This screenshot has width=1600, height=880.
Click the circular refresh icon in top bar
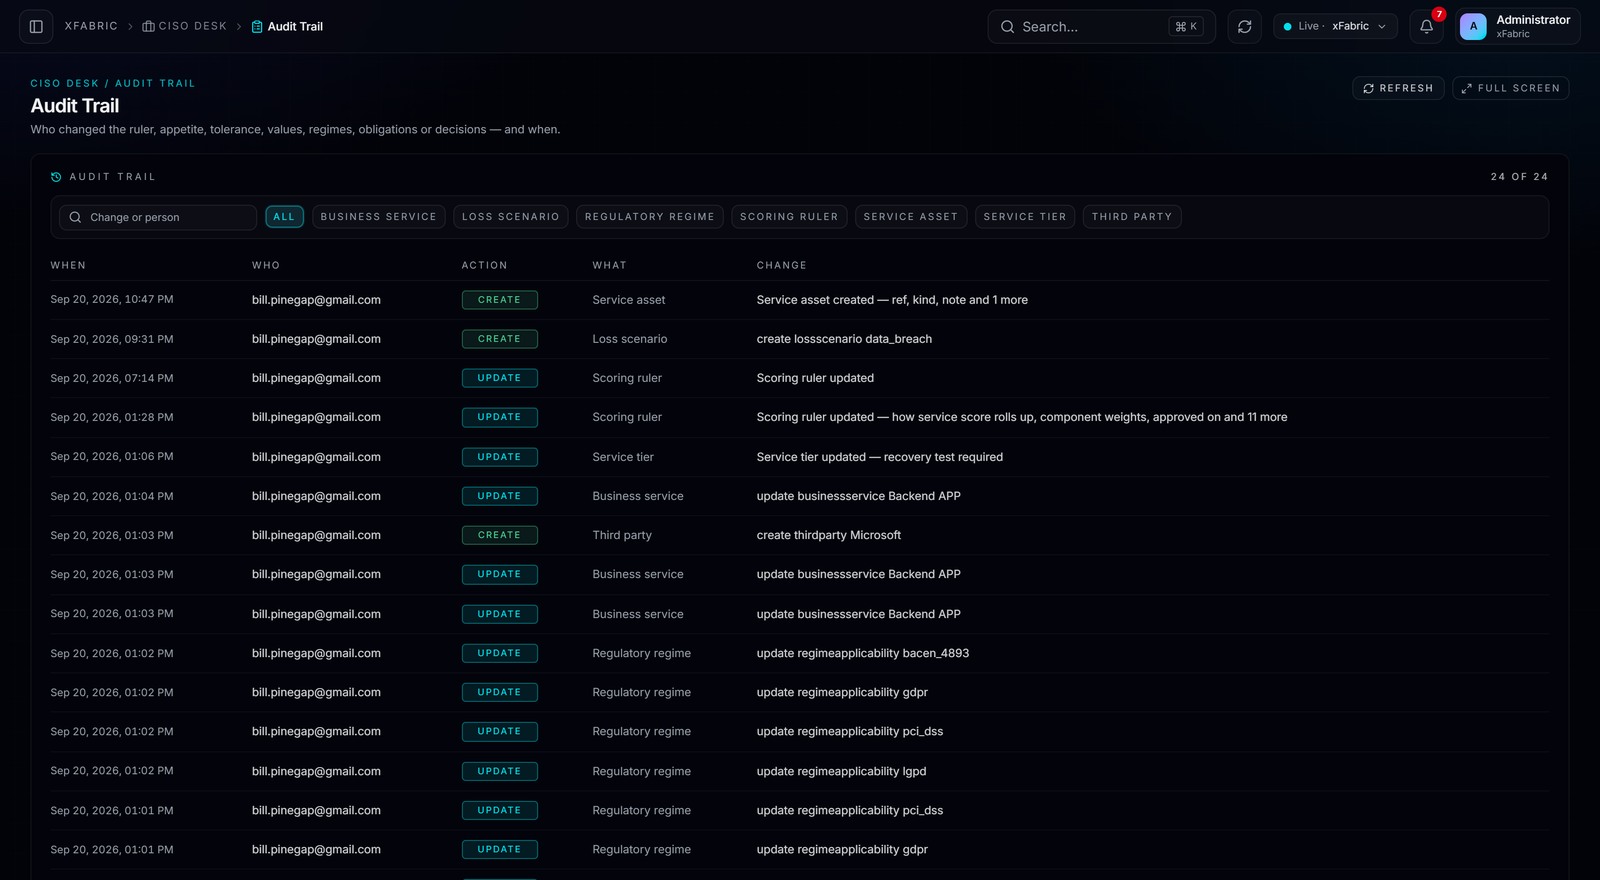pos(1244,27)
